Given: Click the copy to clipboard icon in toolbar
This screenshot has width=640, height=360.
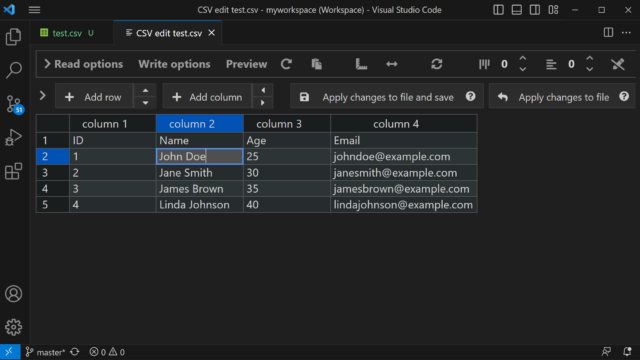Looking at the screenshot, I should [316, 64].
